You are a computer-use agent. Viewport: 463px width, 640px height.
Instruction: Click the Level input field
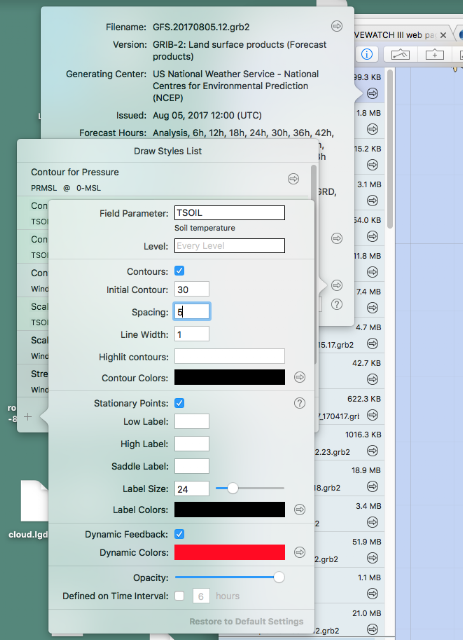click(x=229, y=246)
